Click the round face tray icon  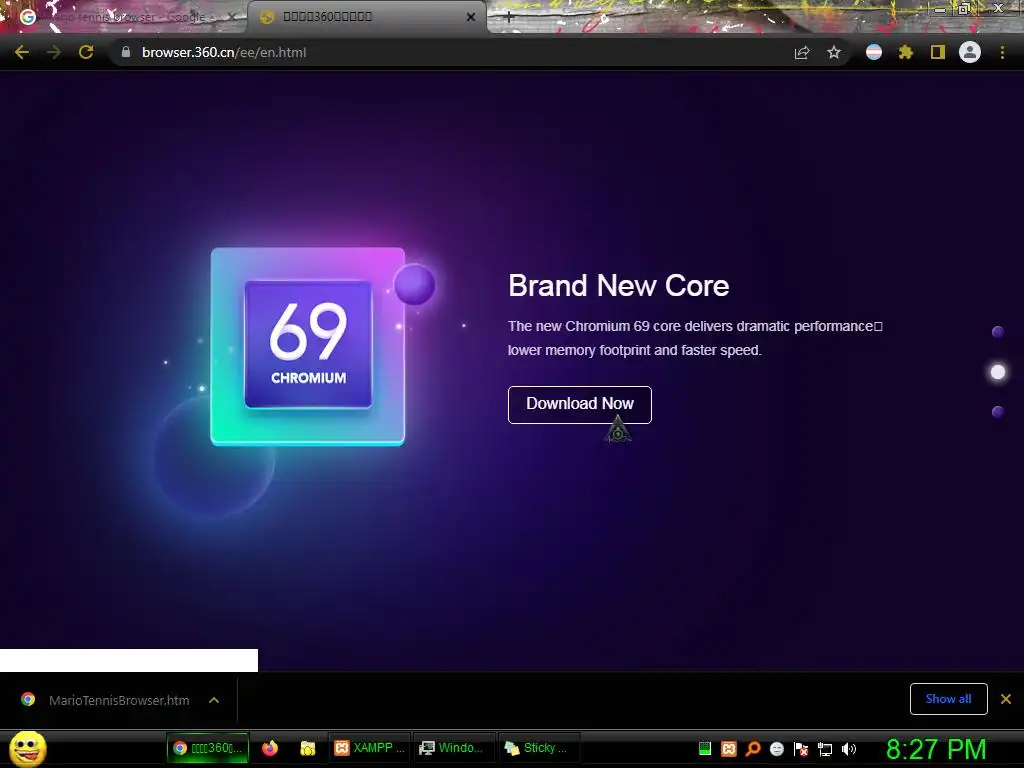pyautogui.click(x=777, y=749)
